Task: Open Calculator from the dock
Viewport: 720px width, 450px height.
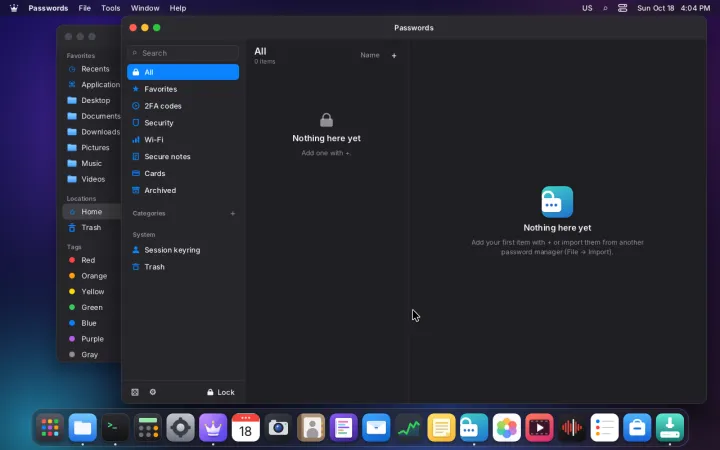Action: click(x=148, y=428)
